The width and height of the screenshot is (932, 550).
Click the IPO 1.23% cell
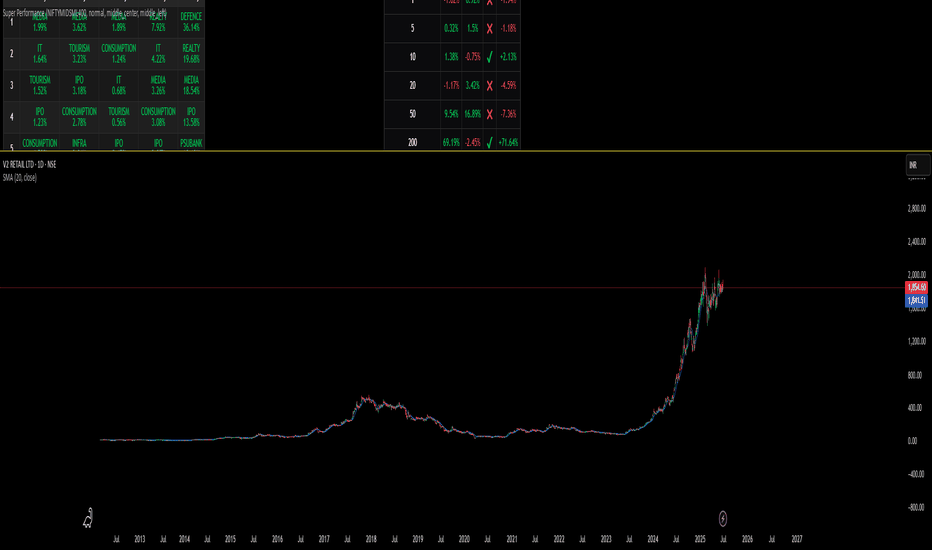(x=40, y=117)
